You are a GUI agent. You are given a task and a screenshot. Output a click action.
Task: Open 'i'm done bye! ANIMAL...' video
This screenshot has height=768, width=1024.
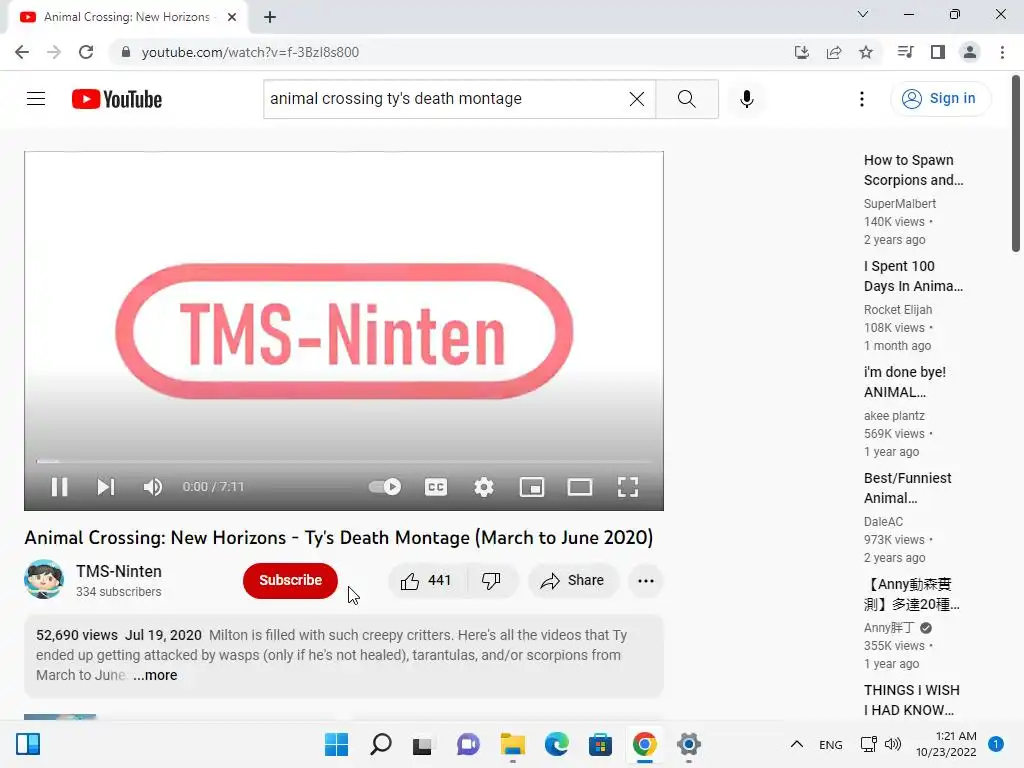pyautogui.click(x=904, y=382)
